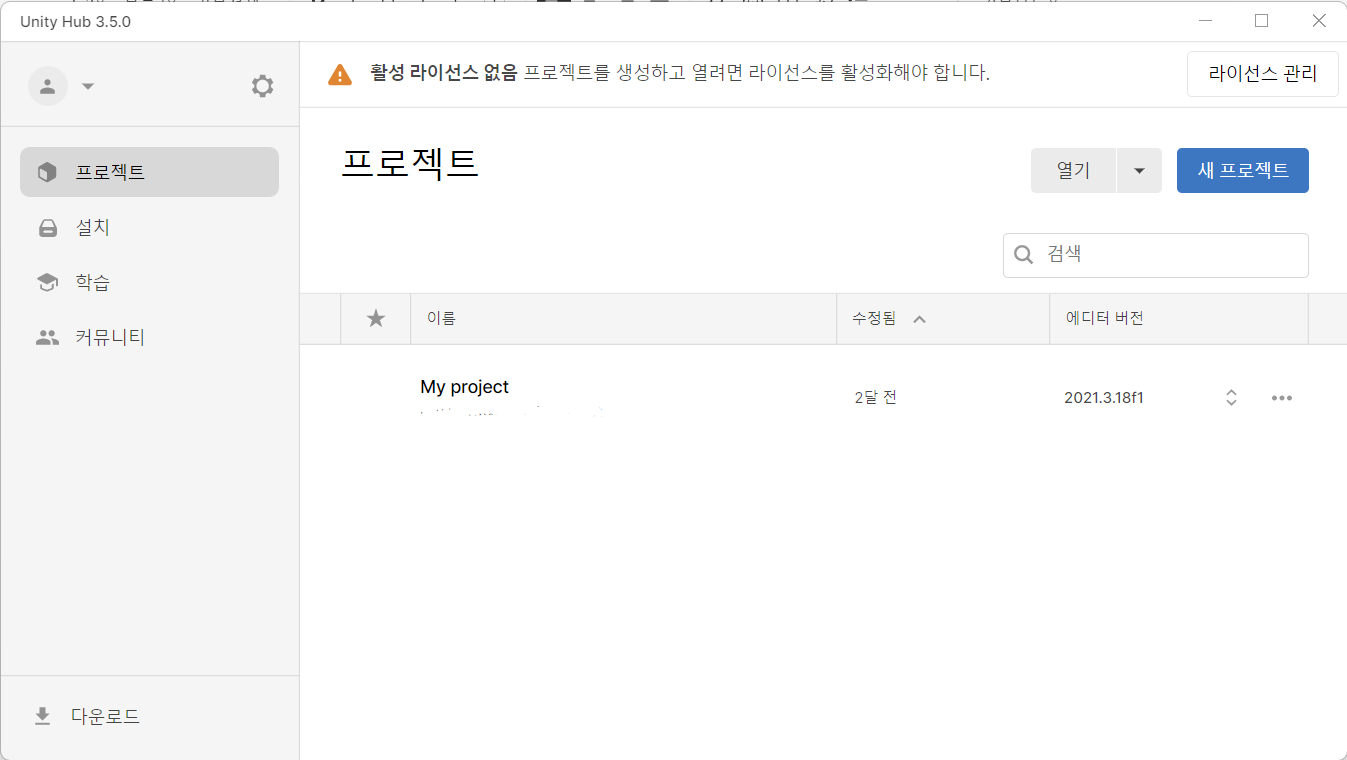Sort by the star favorites column
This screenshot has height=760, width=1347.
(x=376, y=319)
